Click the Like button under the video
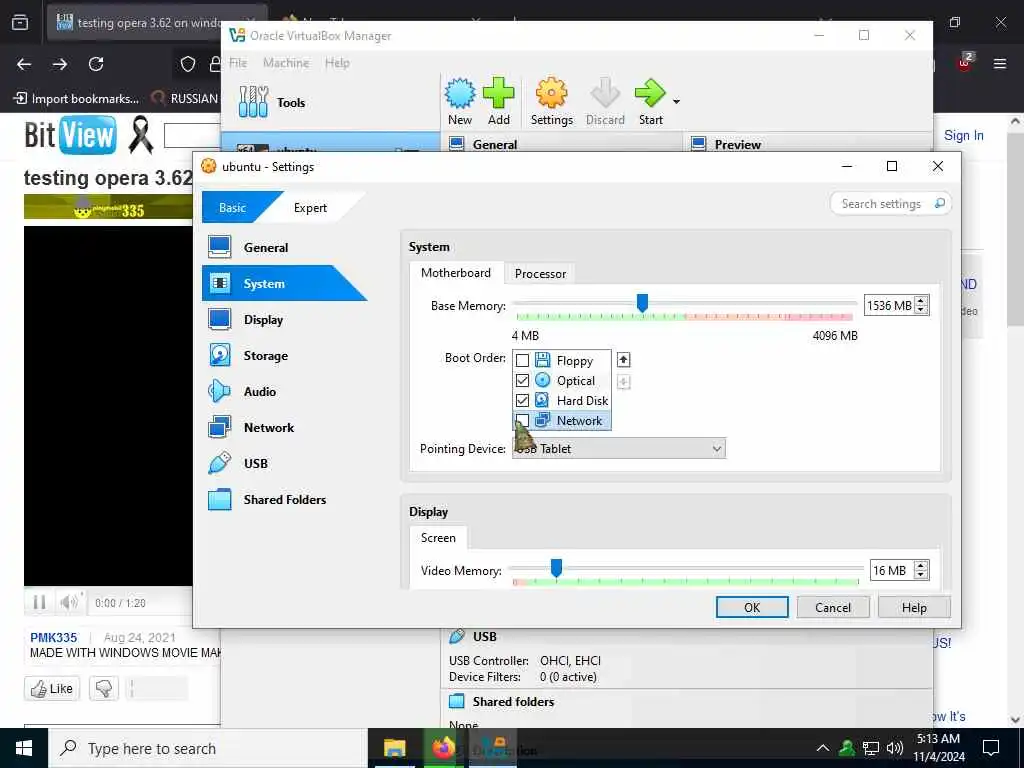Screen dimensions: 1024x768 [52, 688]
